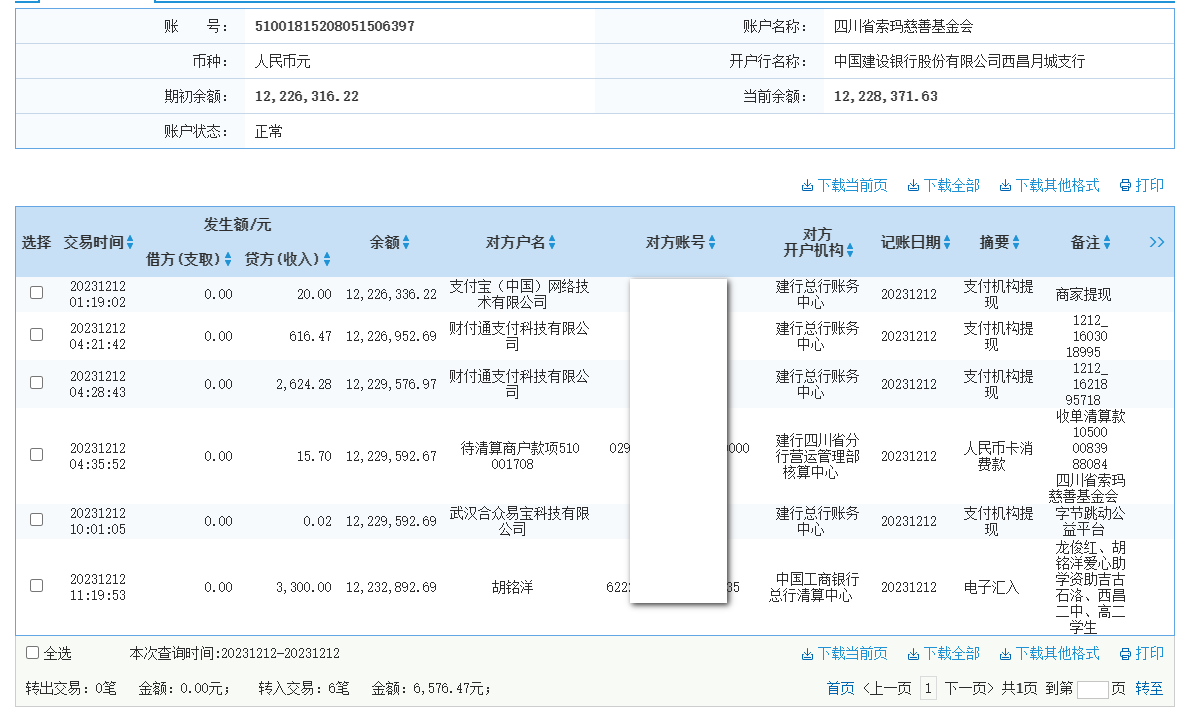
Task: Sort by 对方开户机构 column arrows
Action: [x=850, y=251]
